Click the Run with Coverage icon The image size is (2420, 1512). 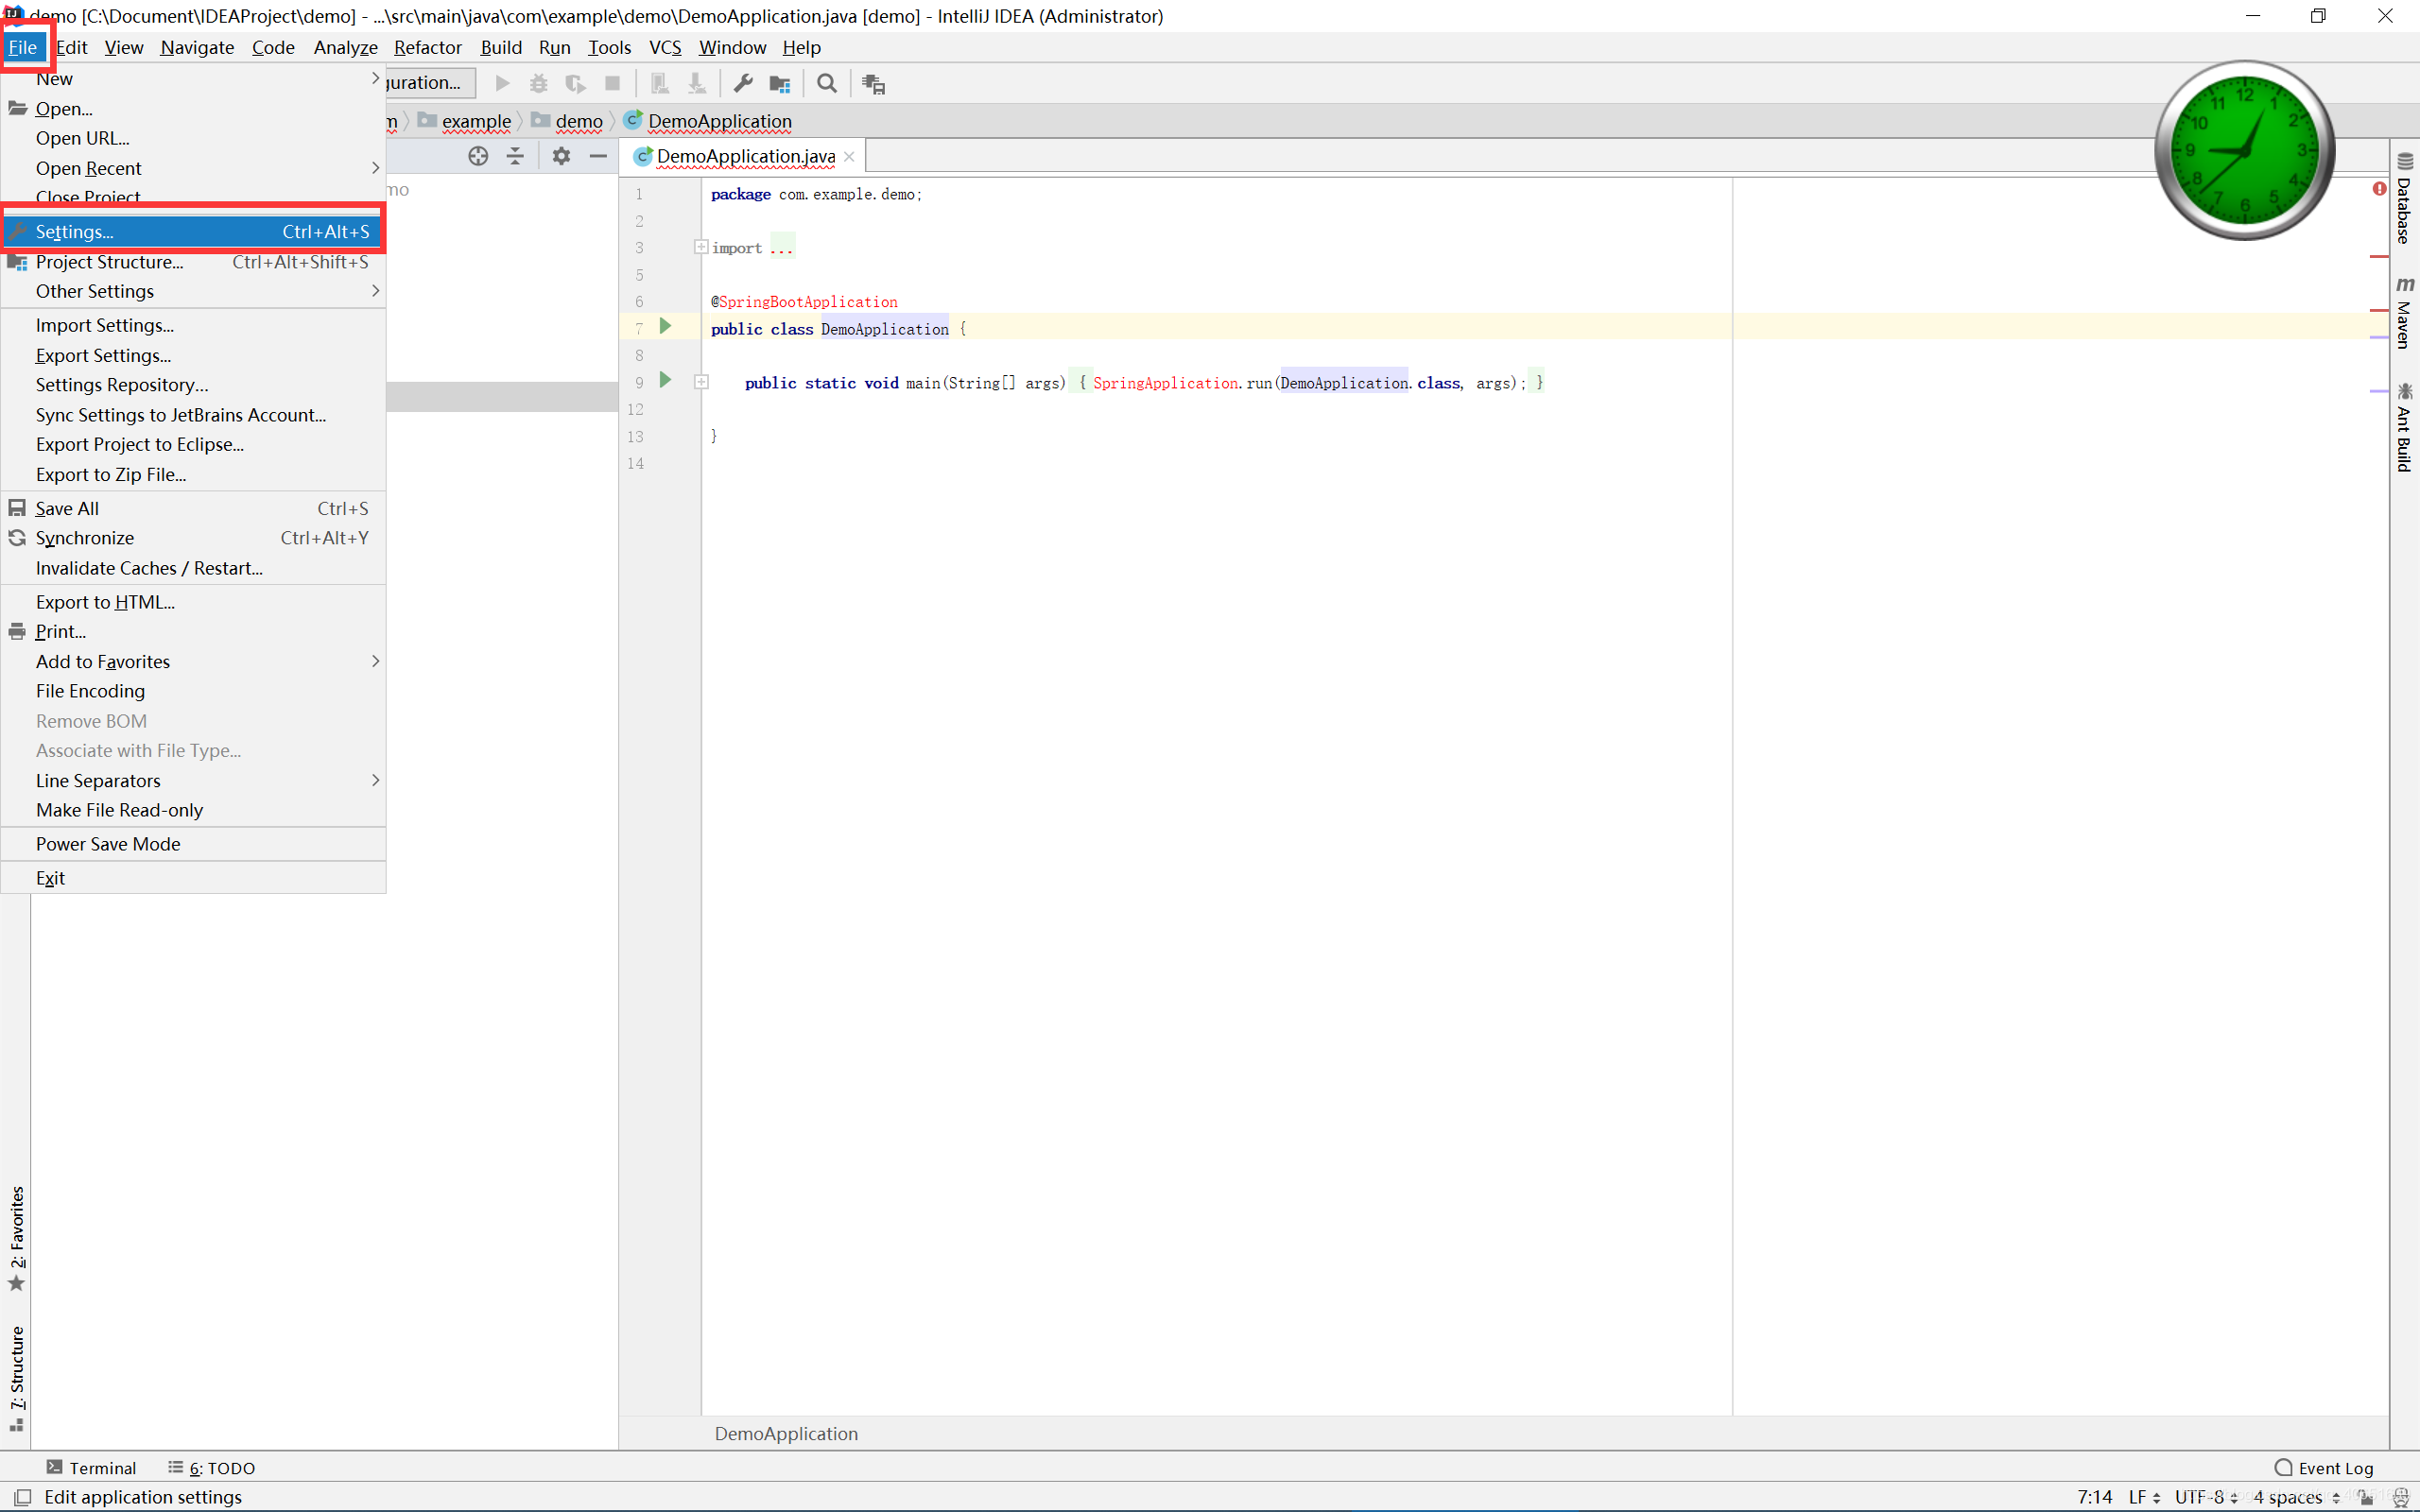[575, 84]
